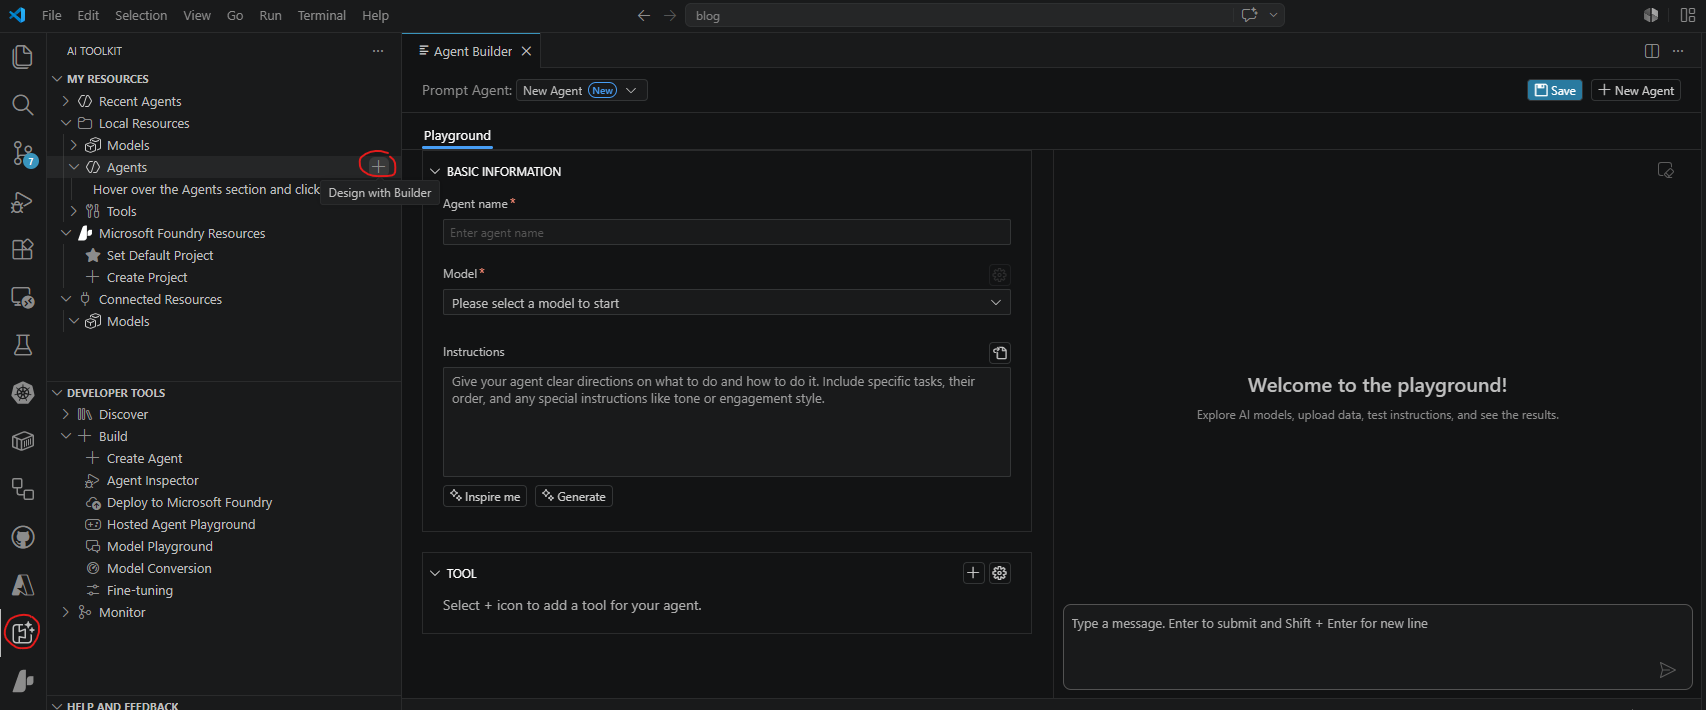Open the Extensions view
The height and width of the screenshot is (710, 1706).
click(x=22, y=250)
